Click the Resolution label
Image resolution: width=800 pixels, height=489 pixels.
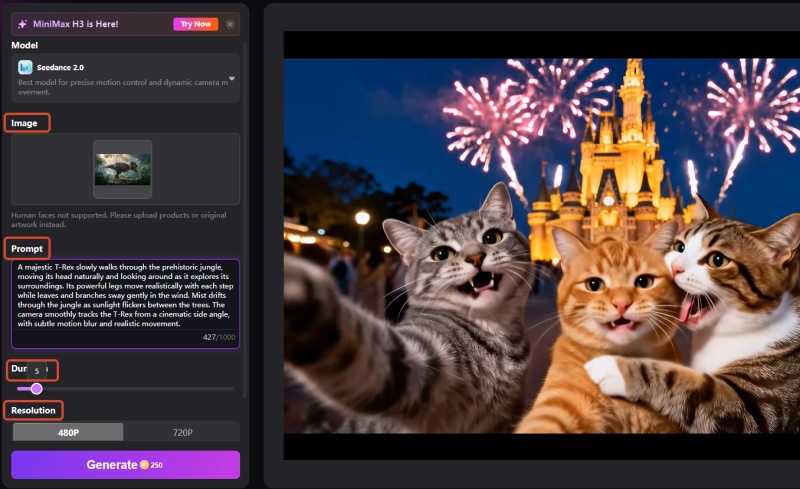coord(33,410)
